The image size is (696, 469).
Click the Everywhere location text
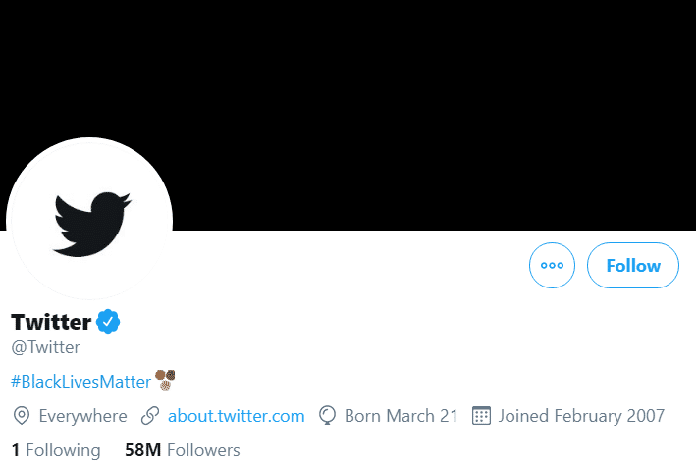[83, 416]
